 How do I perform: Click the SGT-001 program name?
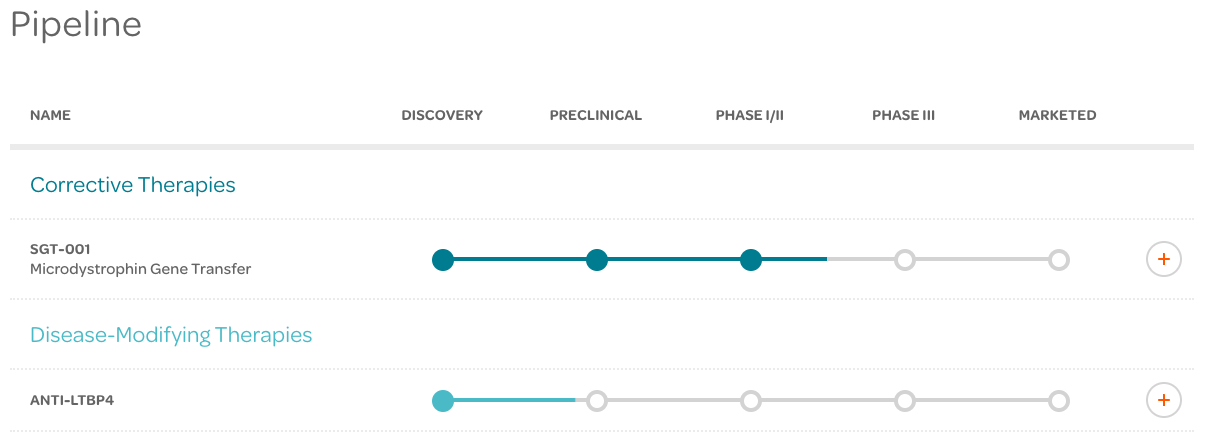pyautogui.click(x=60, y=249)
